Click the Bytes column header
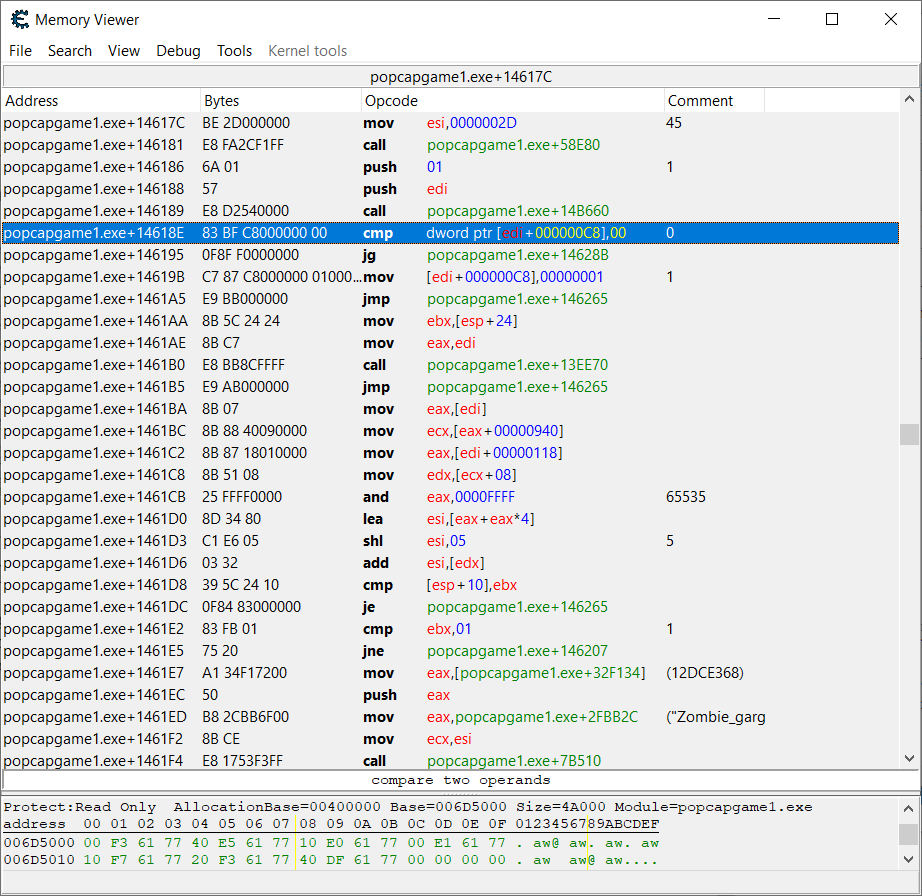The height and width of the screenshot is (896, 922). coord(280,101)
